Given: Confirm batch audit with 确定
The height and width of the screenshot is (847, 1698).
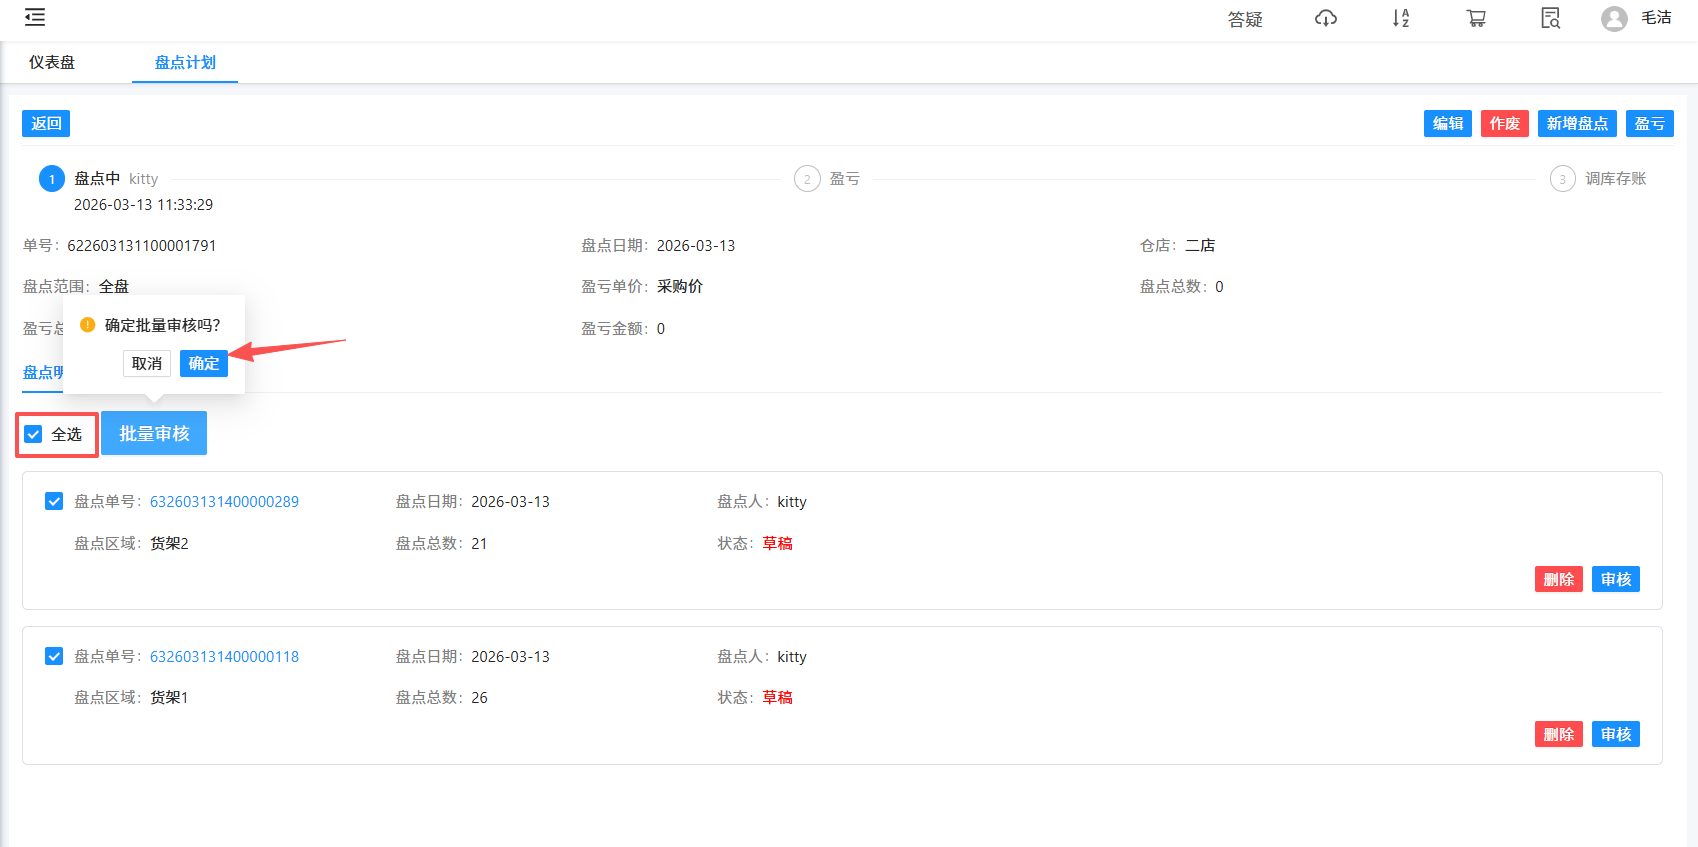Looking at the screenshot, I should coord(204,364).
